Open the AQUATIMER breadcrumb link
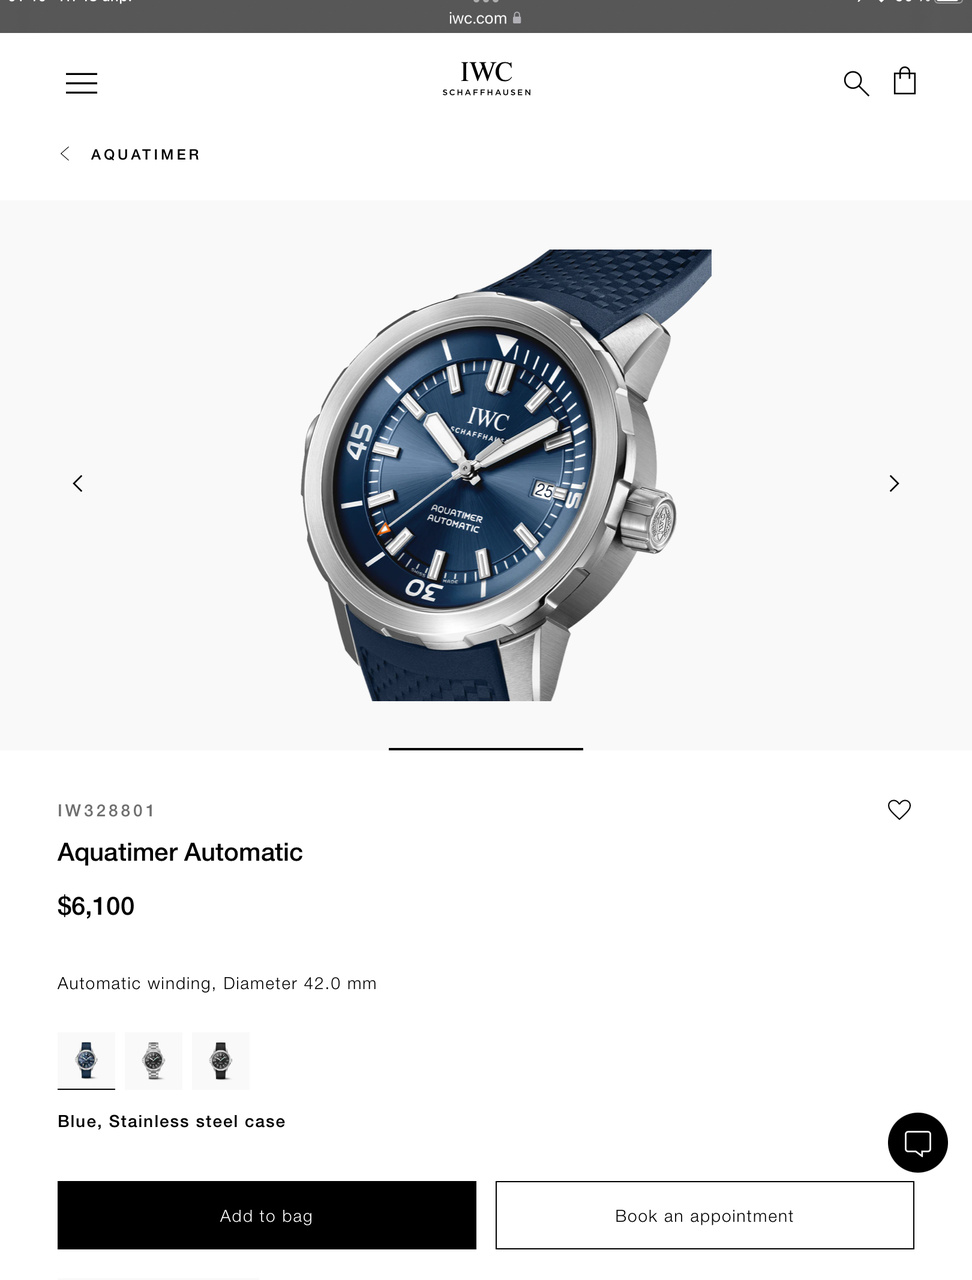This screenshot has height=1280, width=972. pyautogui.click(x=146, y=154)
